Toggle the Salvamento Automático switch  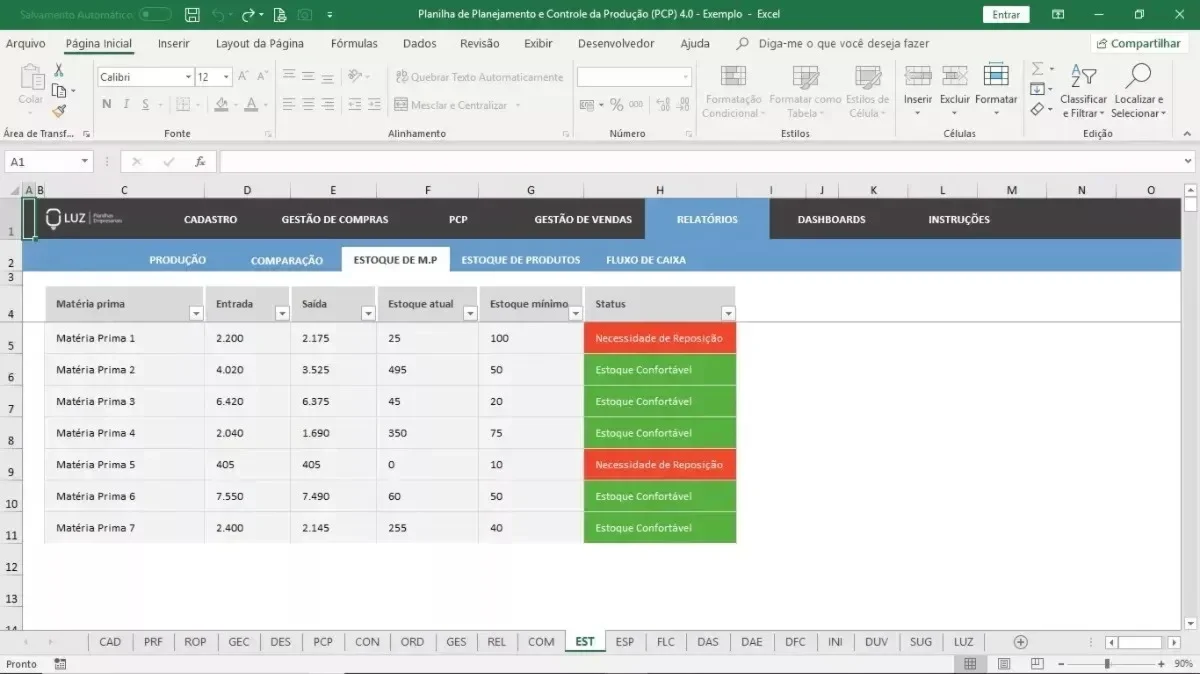coord(155,15)
